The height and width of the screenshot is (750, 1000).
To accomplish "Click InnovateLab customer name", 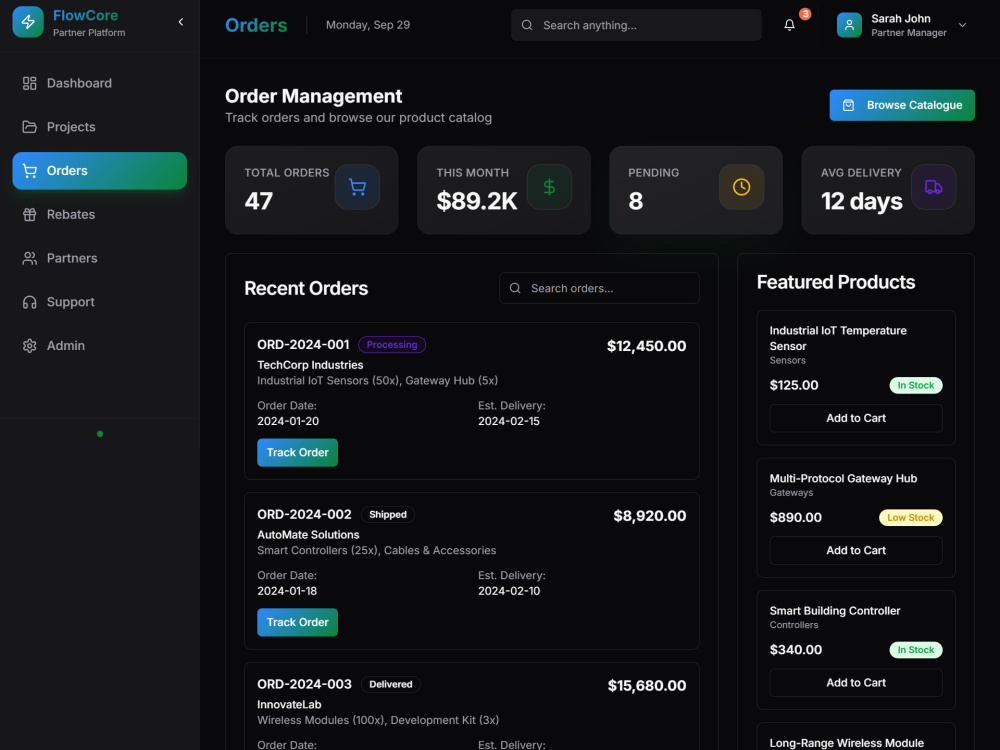I will (289, 704).
